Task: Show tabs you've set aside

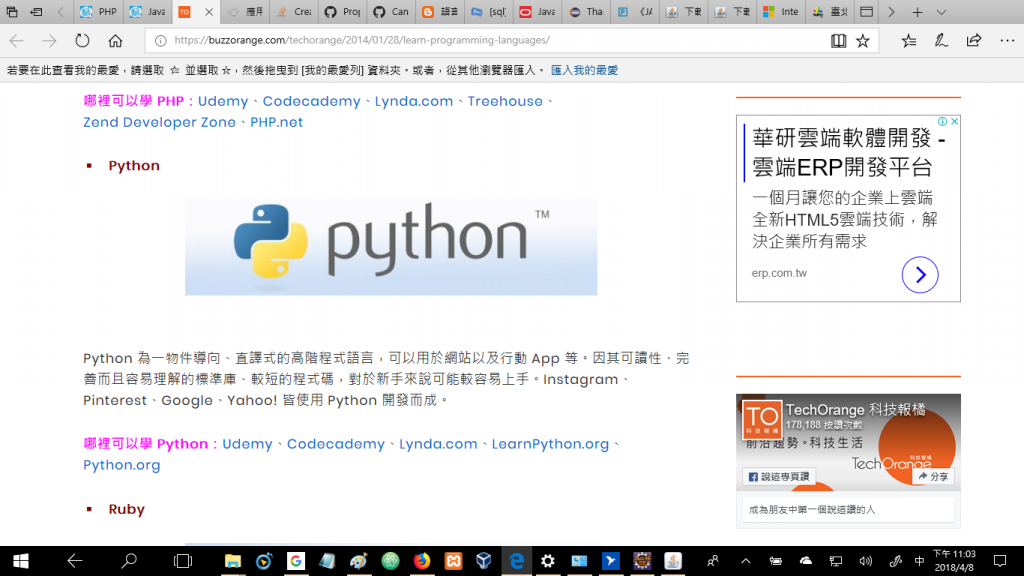Action: (x=12, y=12)
